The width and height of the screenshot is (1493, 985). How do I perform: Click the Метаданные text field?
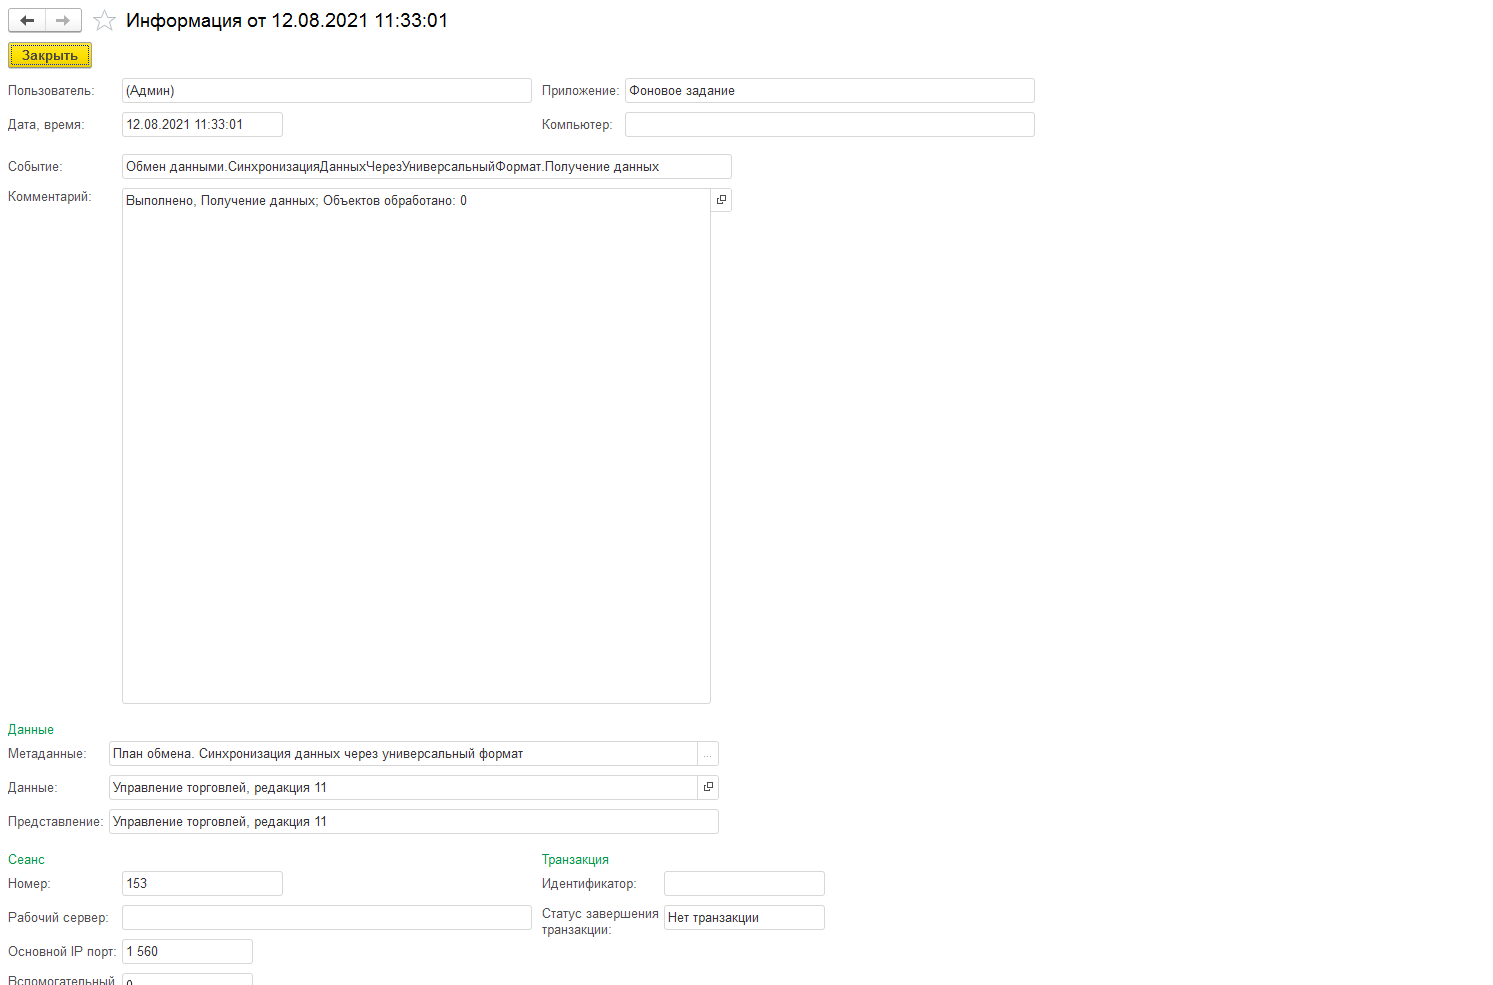402,754
